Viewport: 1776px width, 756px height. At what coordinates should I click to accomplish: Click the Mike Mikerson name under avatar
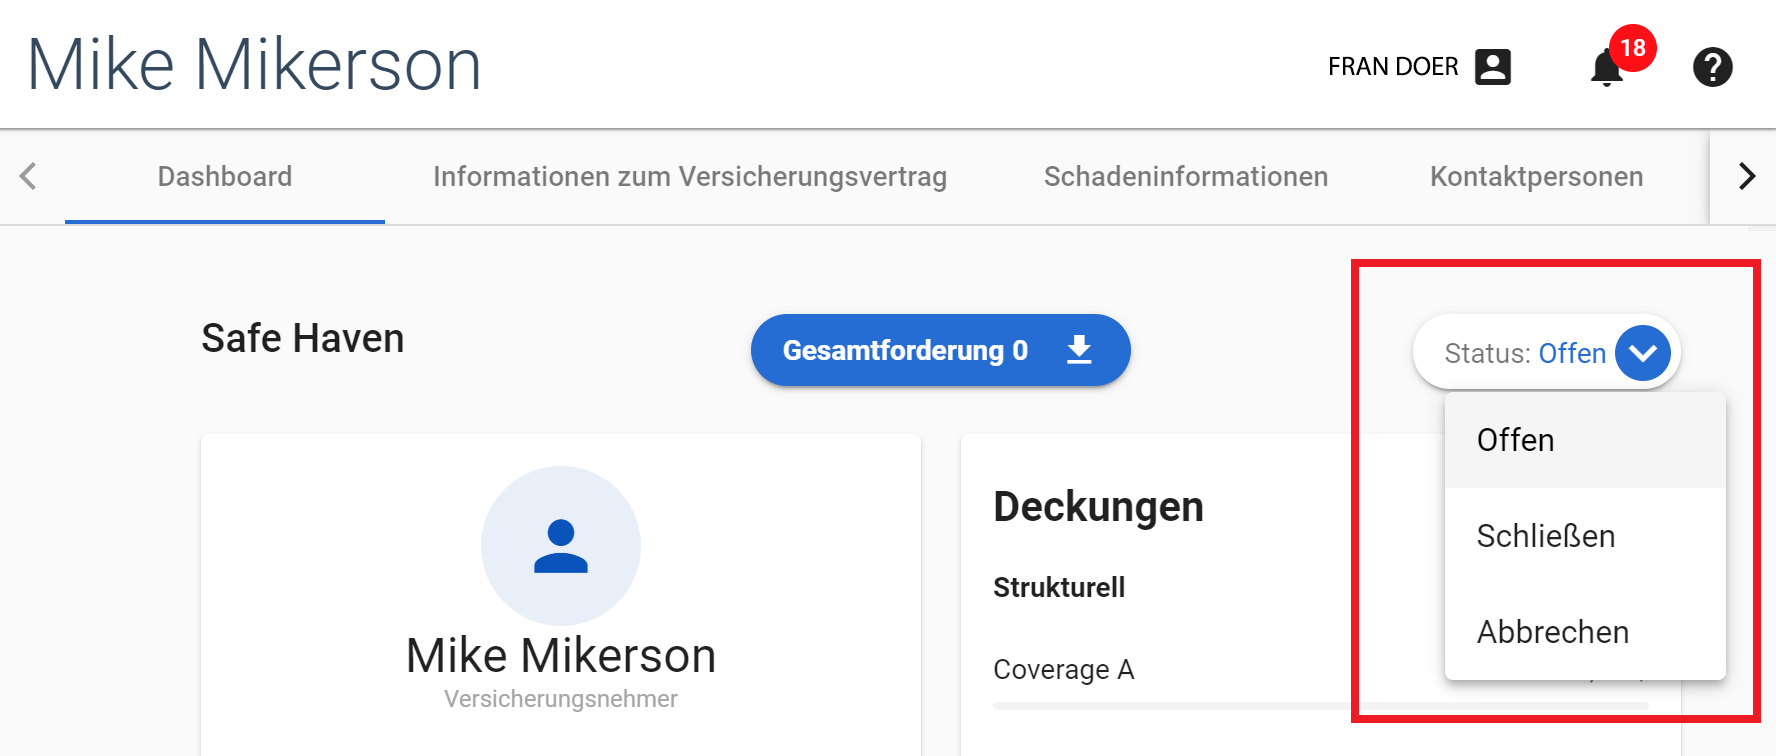(561, 656)
